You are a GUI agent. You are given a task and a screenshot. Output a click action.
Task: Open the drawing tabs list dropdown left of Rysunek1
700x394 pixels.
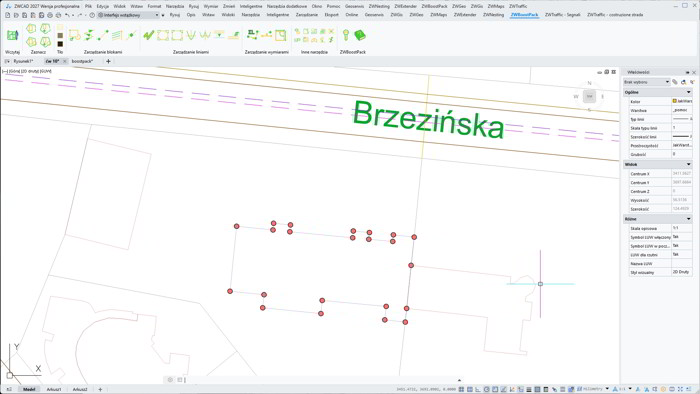(7, 61)
